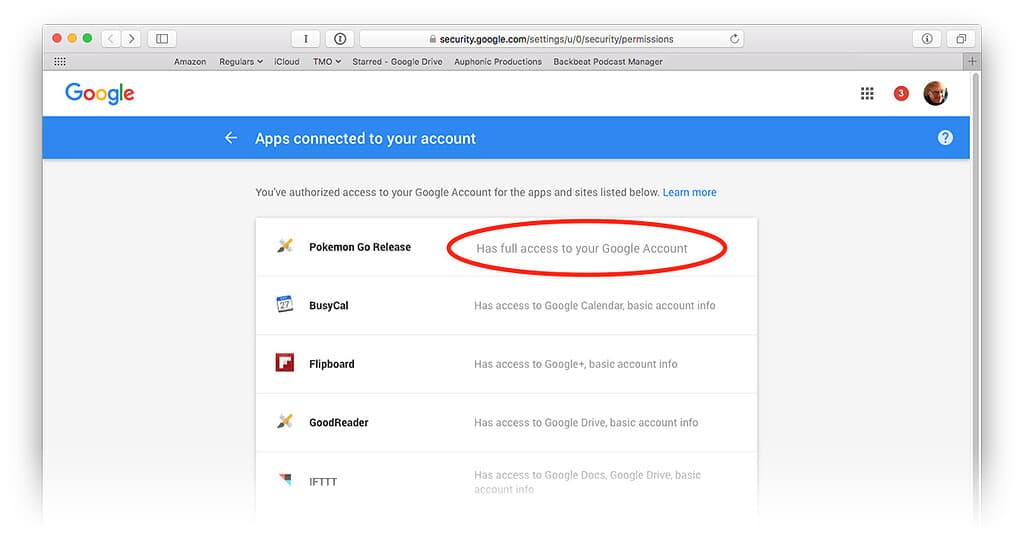Screen dimensions: 1022x536
Task: Open the Google apps grid launcher
Action: coord(867,94)
